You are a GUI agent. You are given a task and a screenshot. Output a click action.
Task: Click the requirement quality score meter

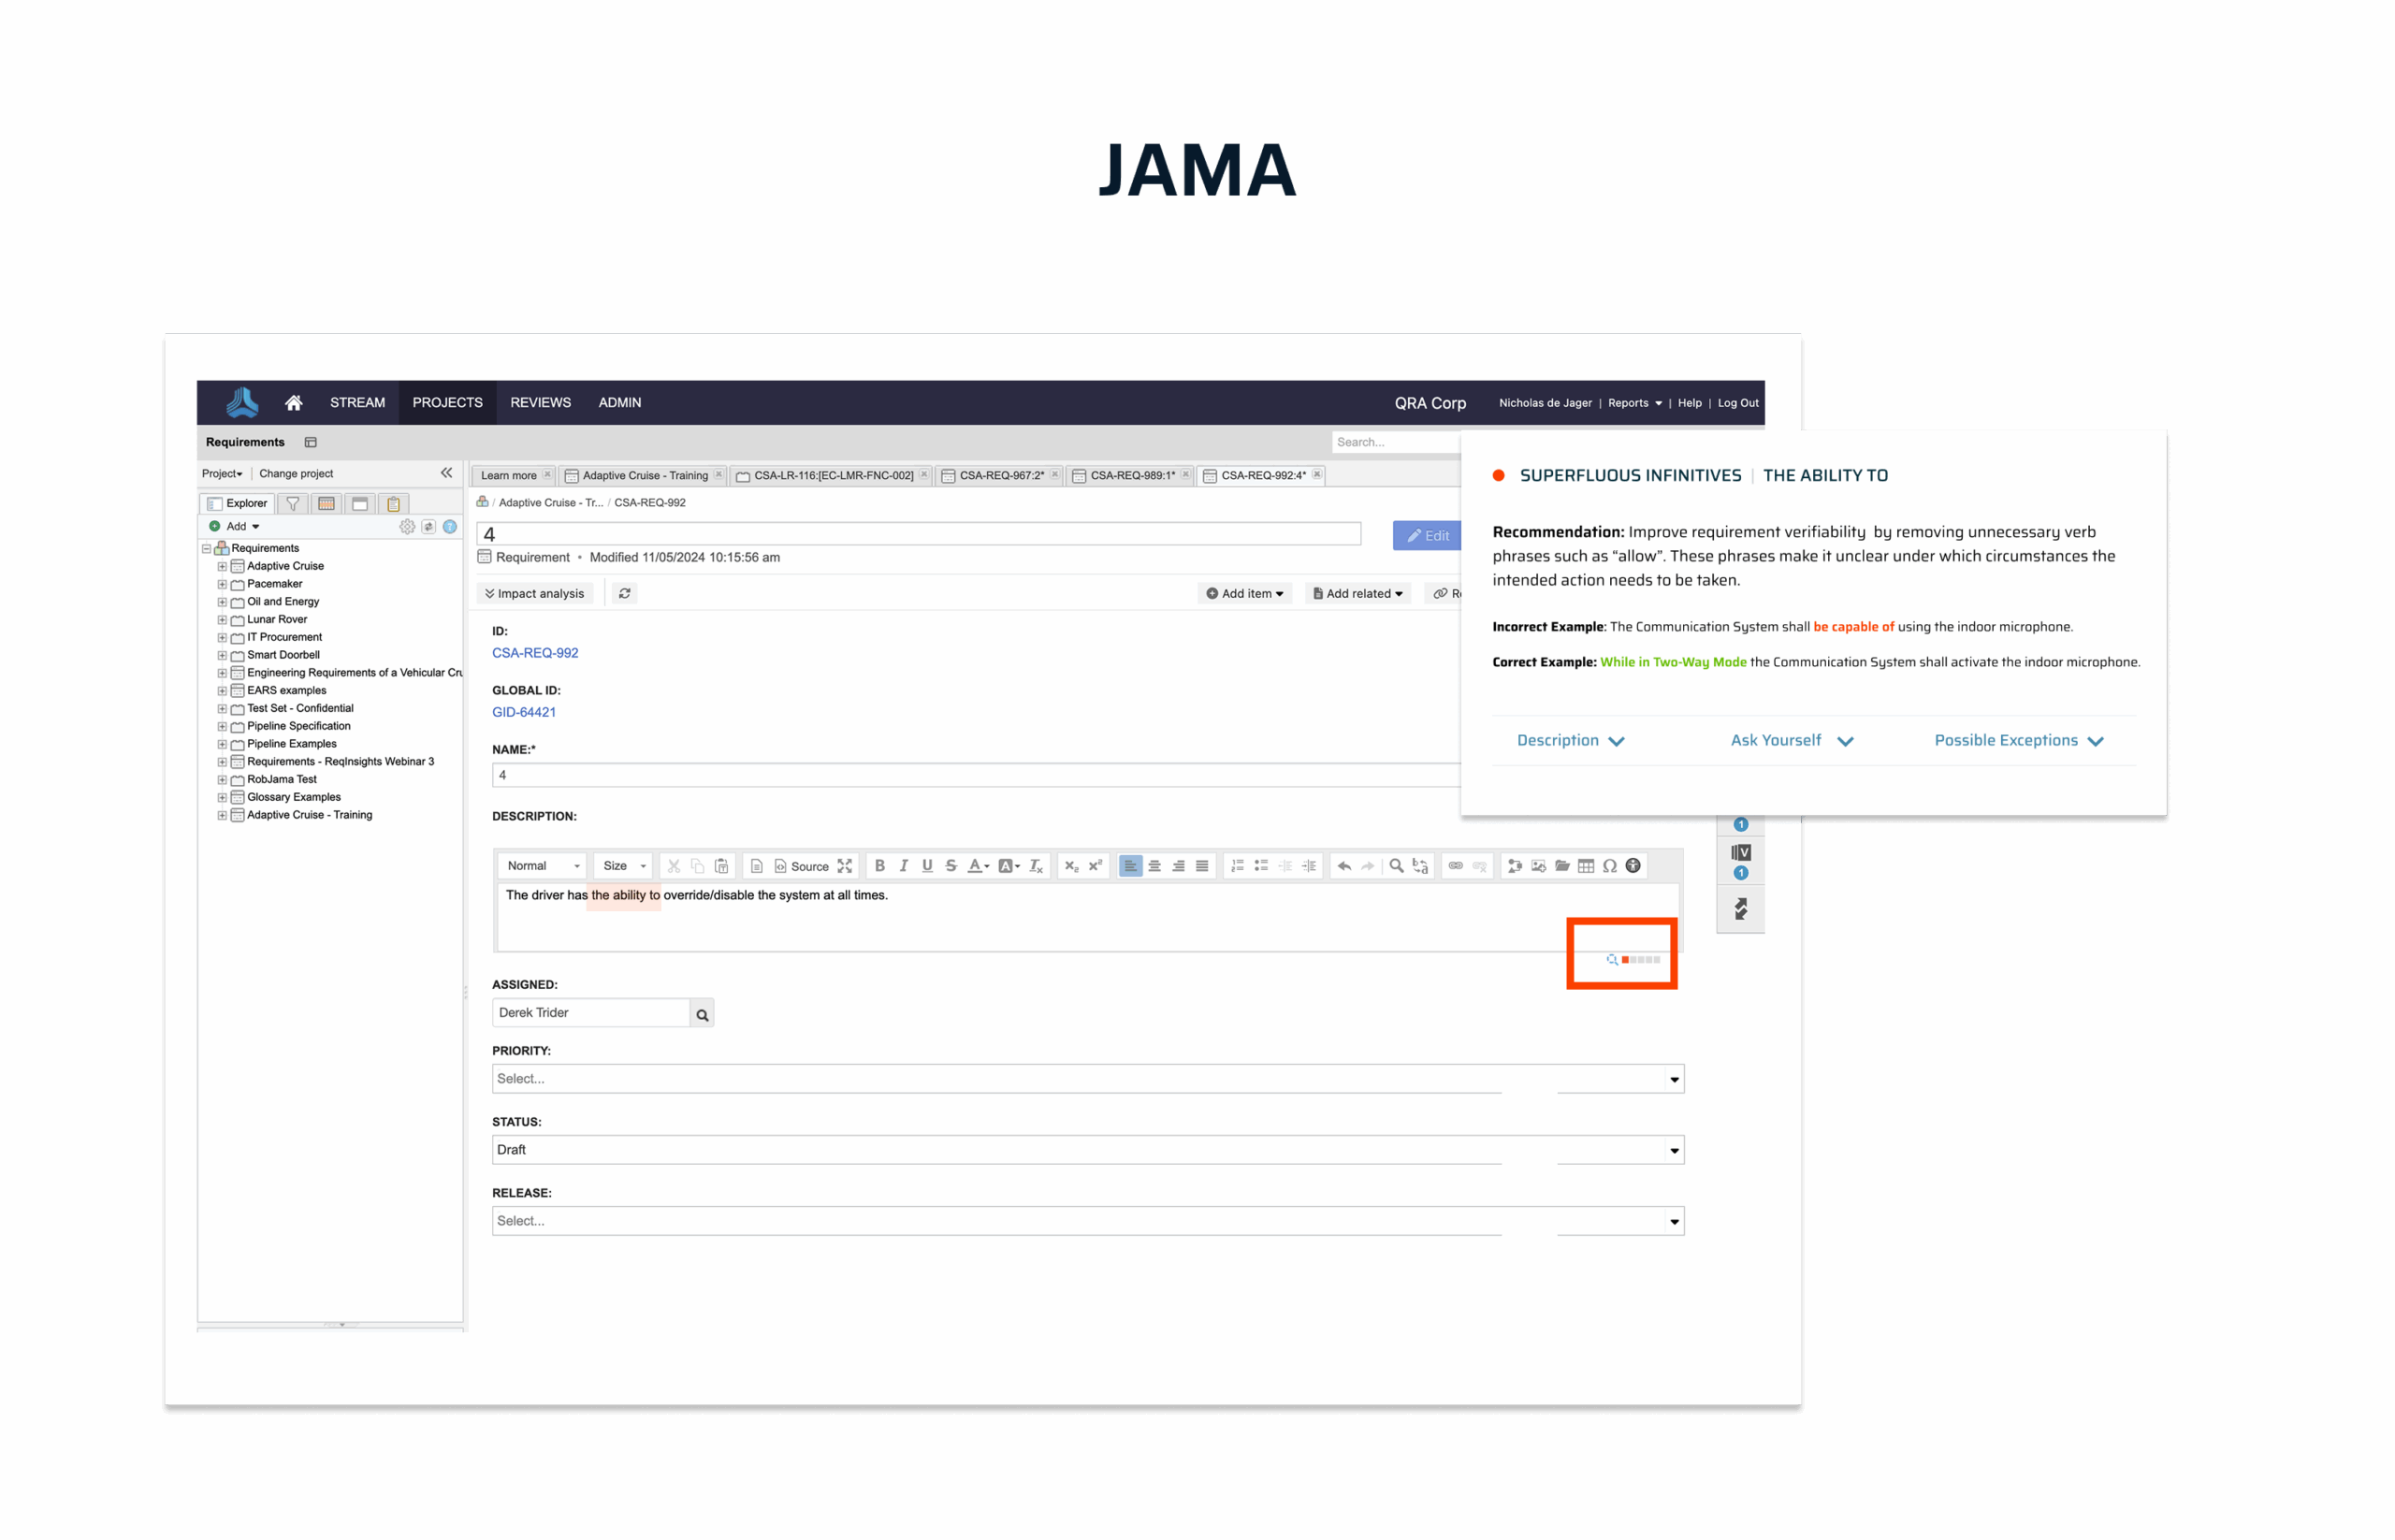pos(1640,960)
